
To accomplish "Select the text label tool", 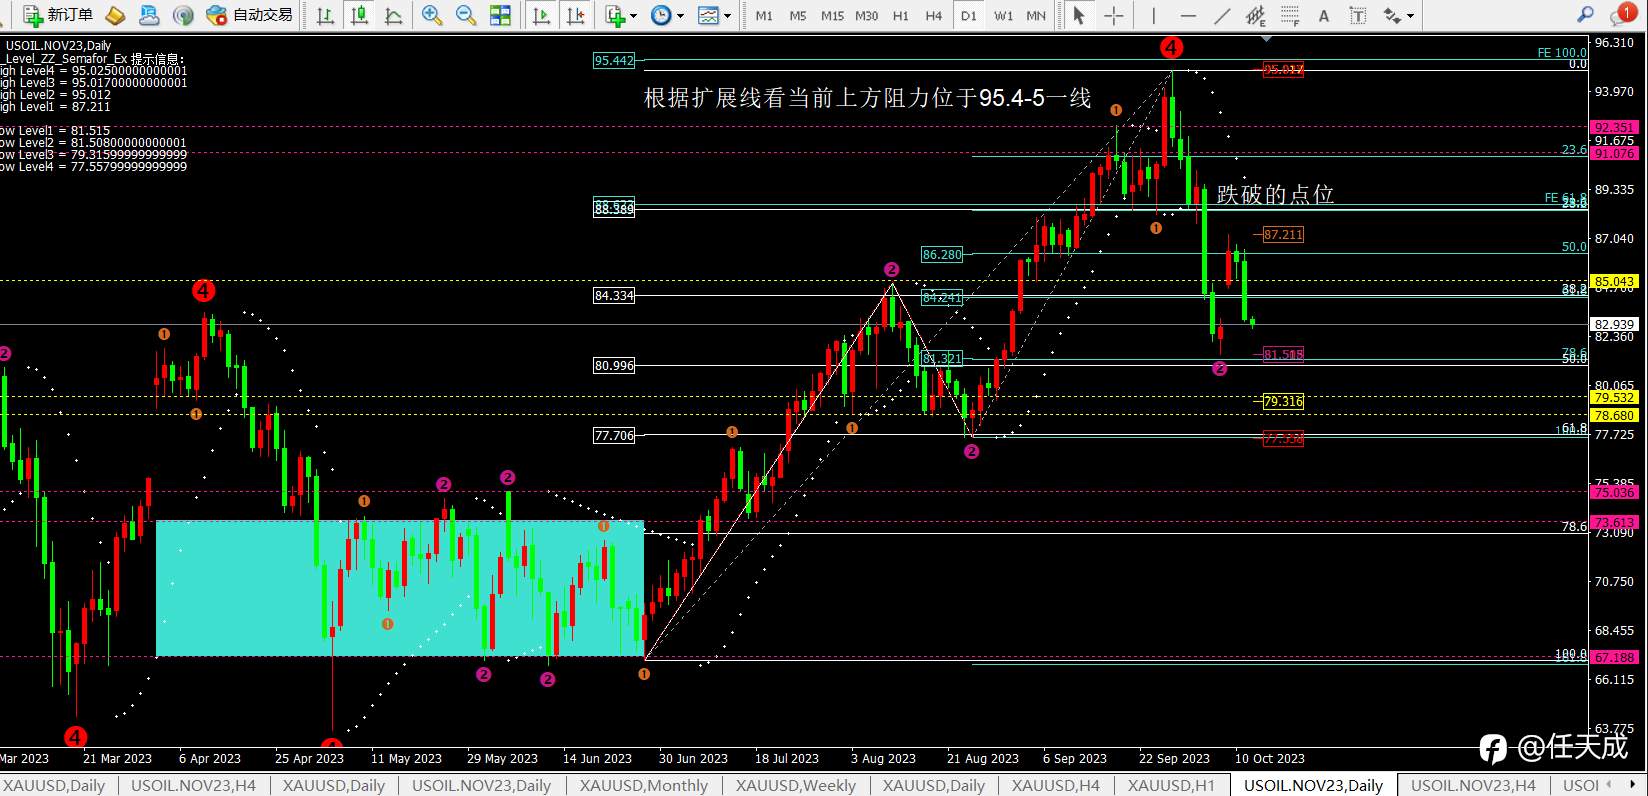I will (1358, 15).
